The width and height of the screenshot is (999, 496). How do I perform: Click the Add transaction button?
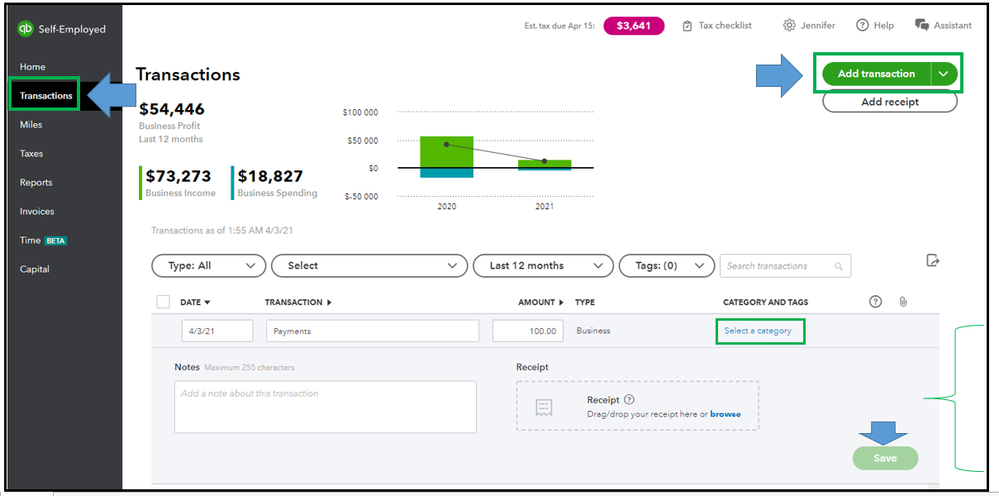click(x=876, y=74)
